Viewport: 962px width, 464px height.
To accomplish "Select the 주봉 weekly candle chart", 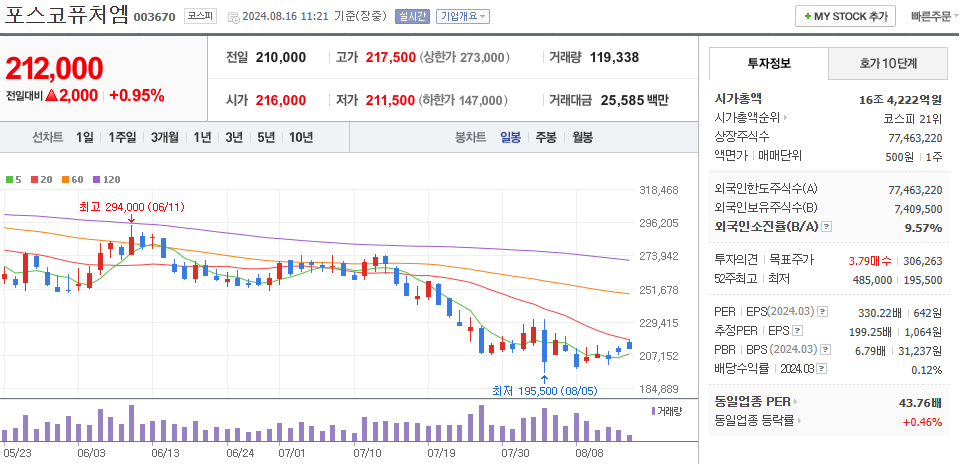I will coord(546,137).
